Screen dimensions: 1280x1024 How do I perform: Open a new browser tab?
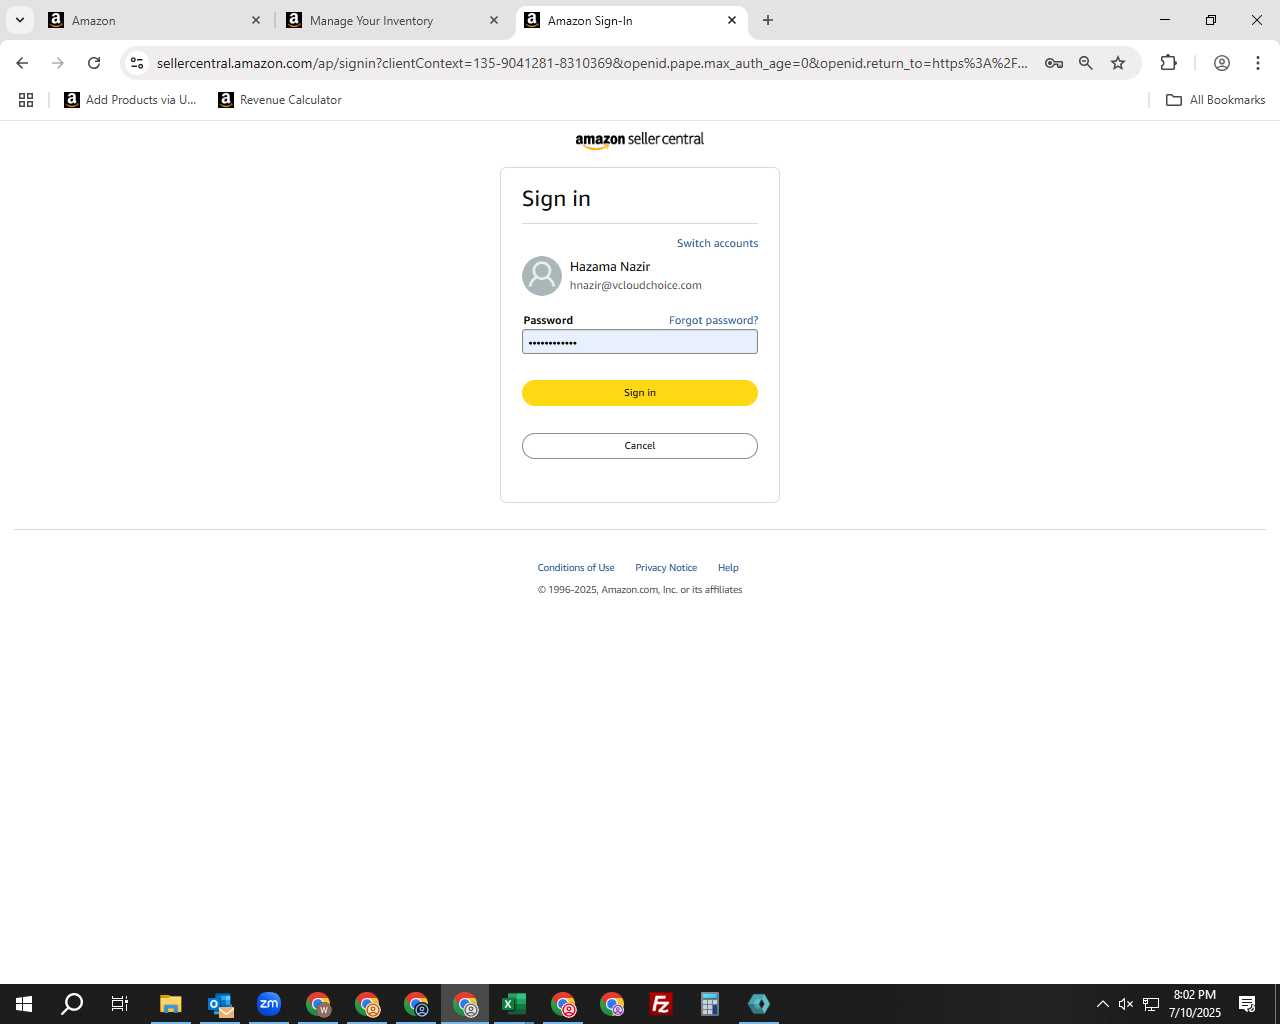768,20
